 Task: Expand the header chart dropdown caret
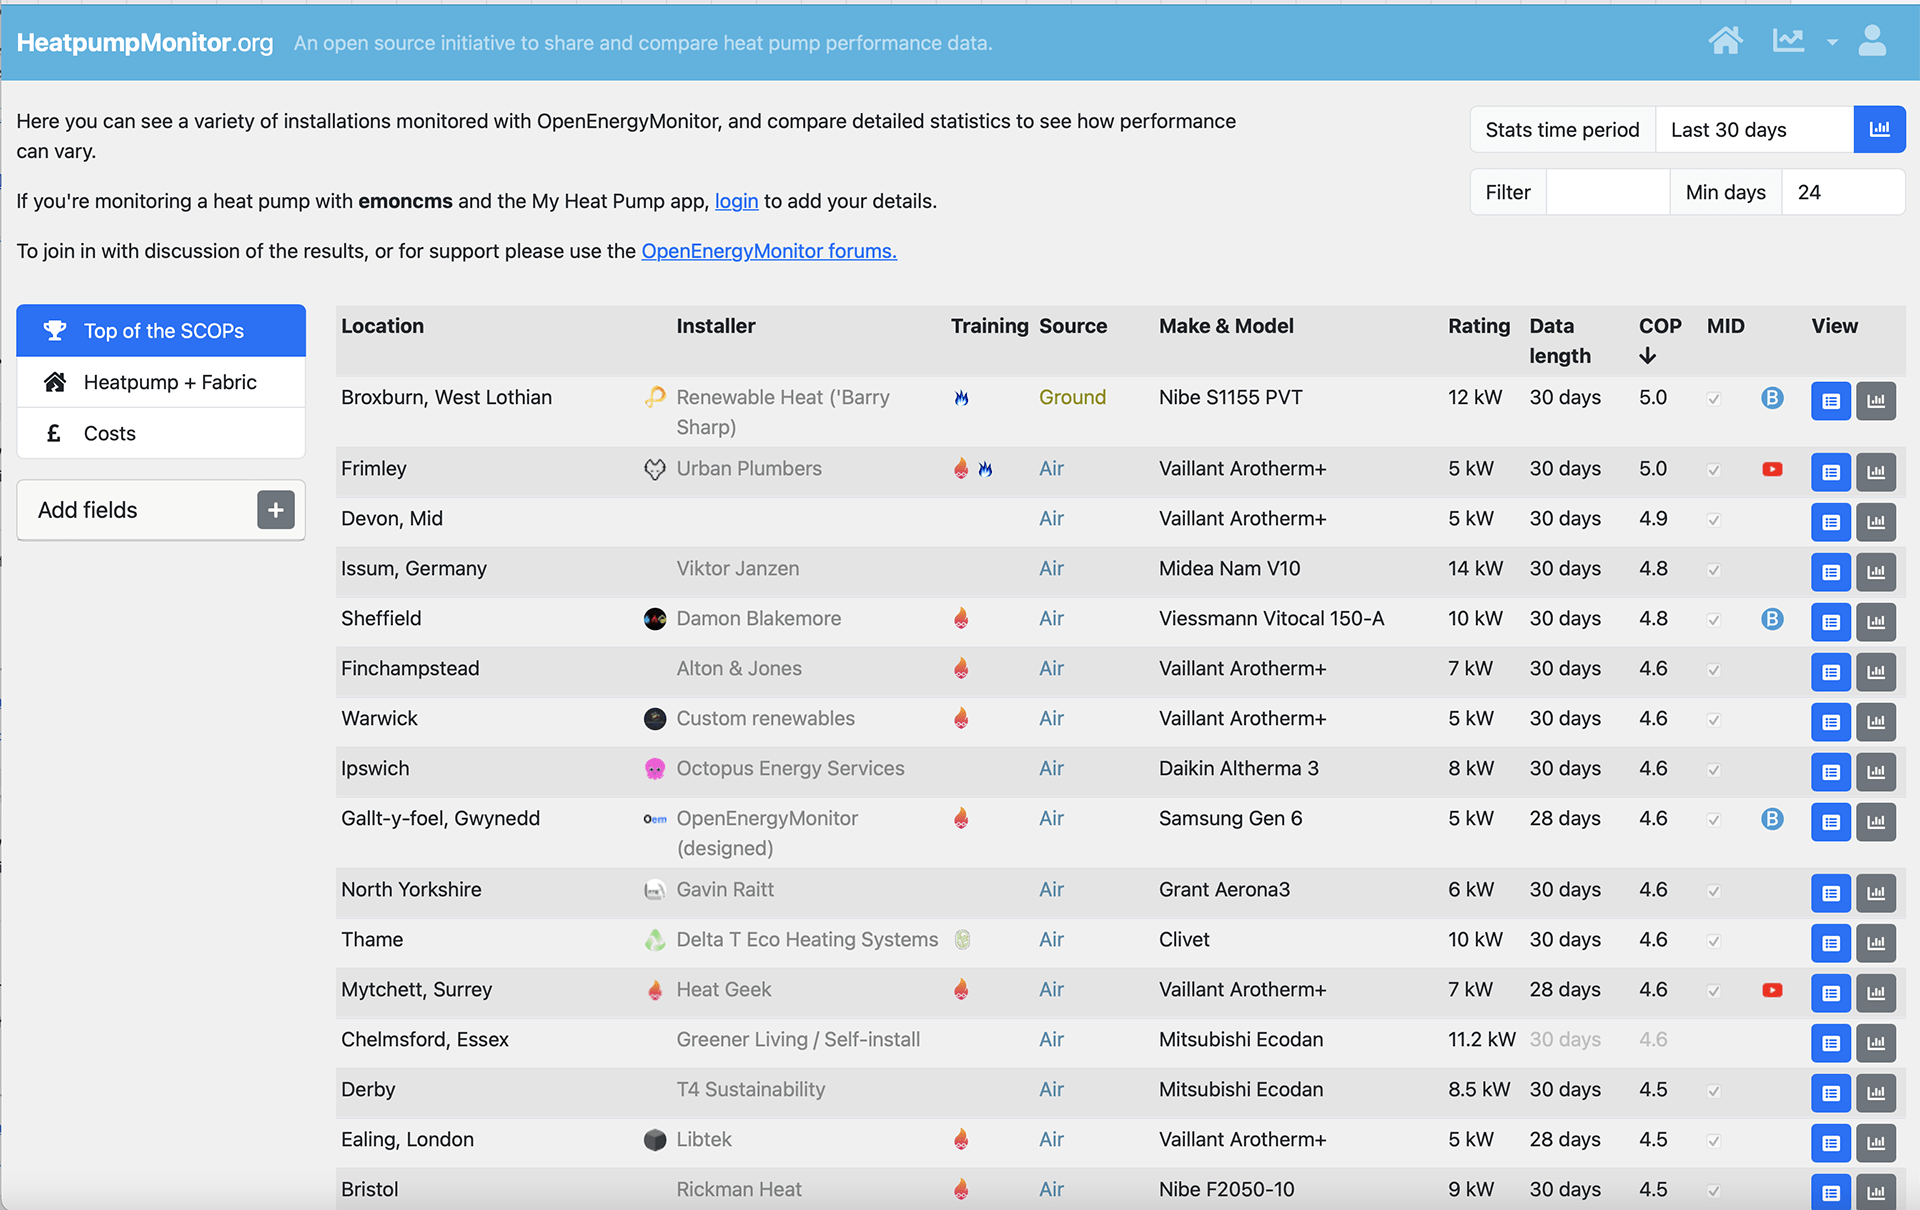point(1832,43)
